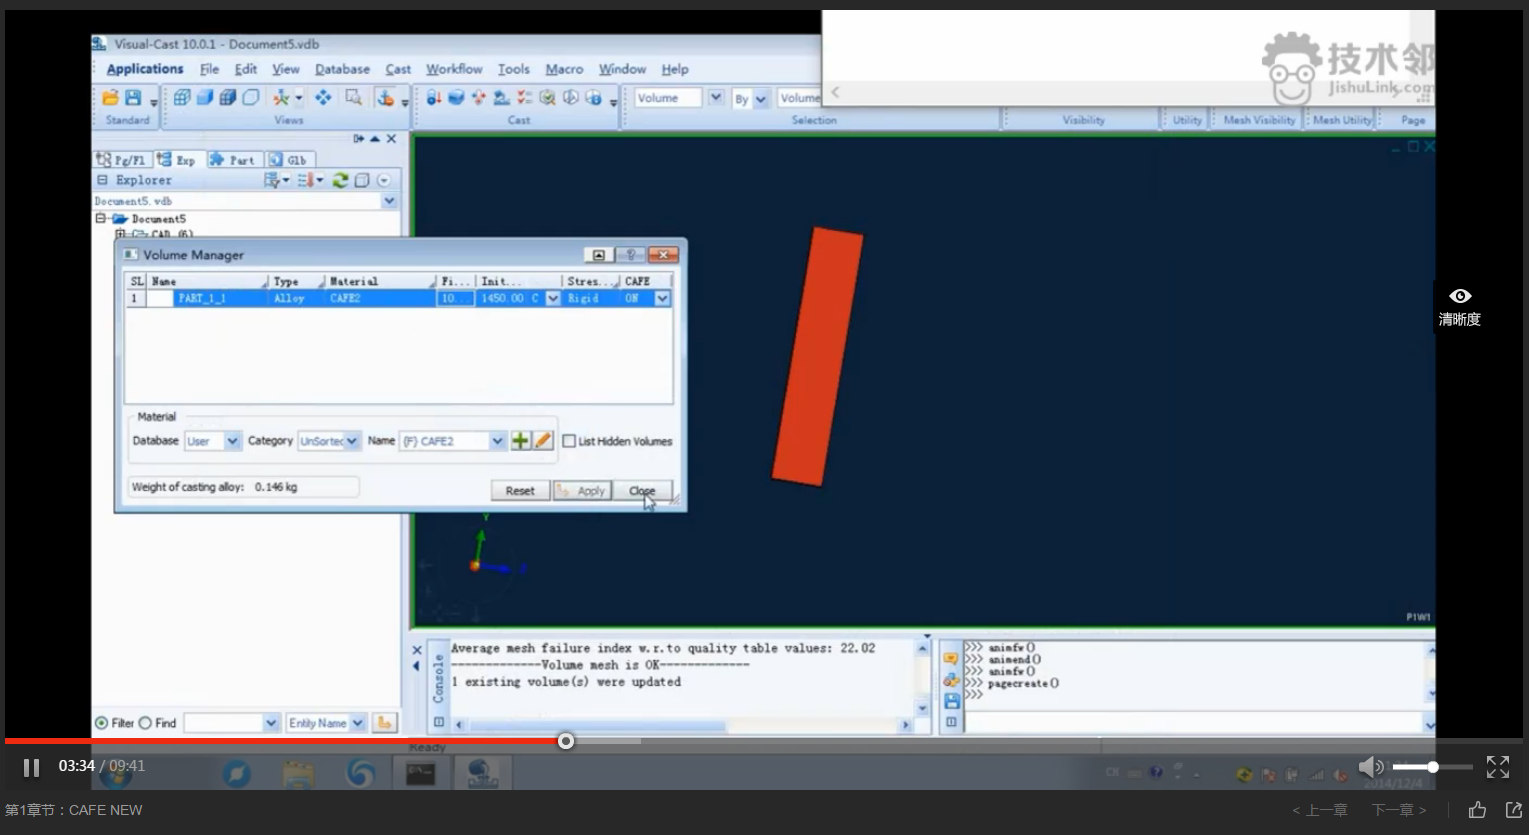Click the fullscreen icon of the video player
1529x835 pixels.
tap(1497, 767)
